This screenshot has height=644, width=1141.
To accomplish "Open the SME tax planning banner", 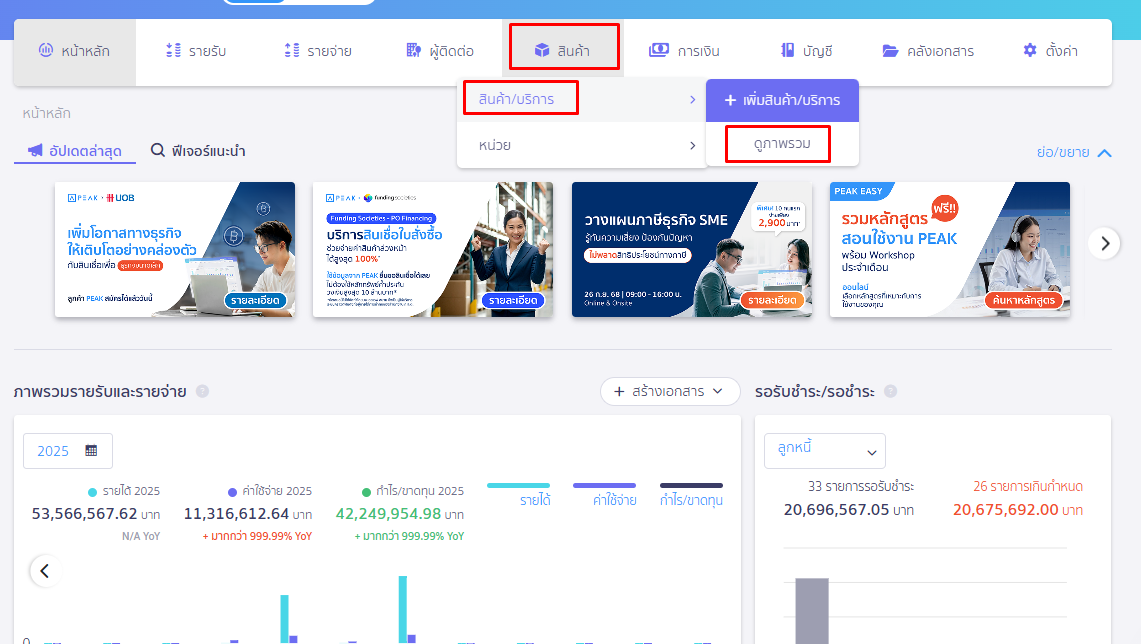I will click(692, 250).
